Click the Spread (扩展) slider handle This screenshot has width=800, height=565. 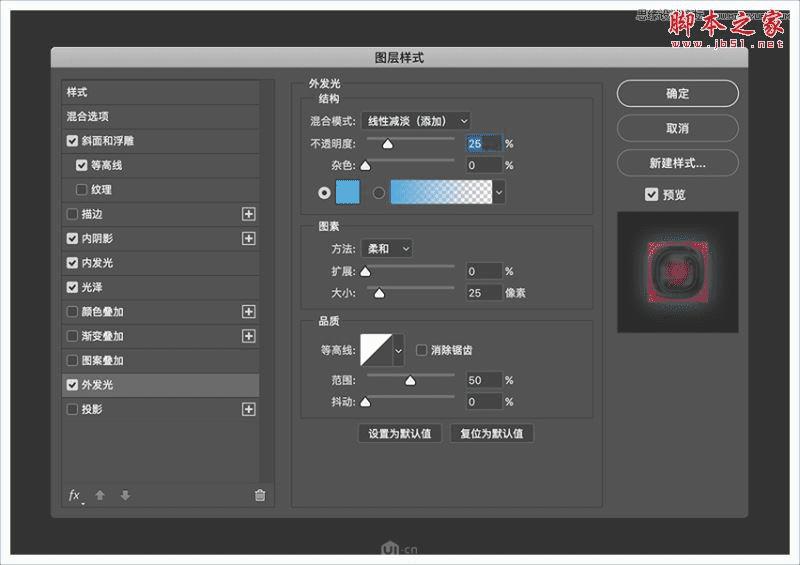point(365,272)
